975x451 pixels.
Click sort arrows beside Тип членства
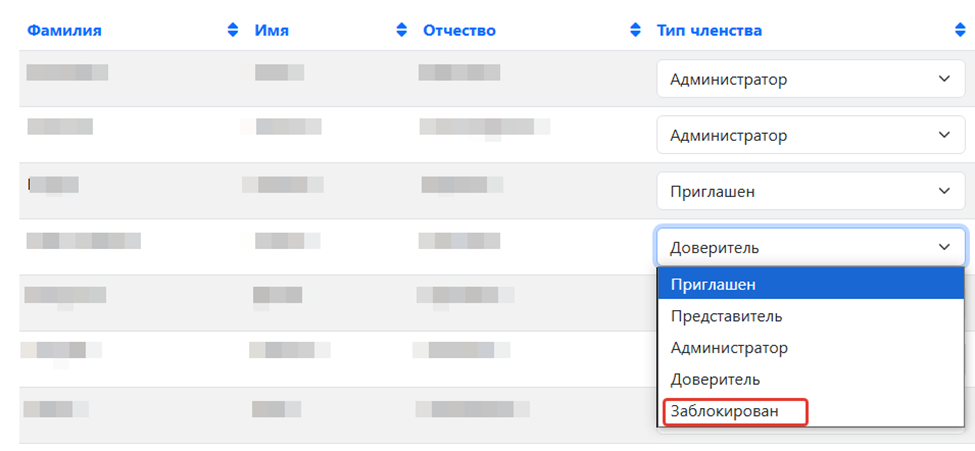(x=961, y=31)
